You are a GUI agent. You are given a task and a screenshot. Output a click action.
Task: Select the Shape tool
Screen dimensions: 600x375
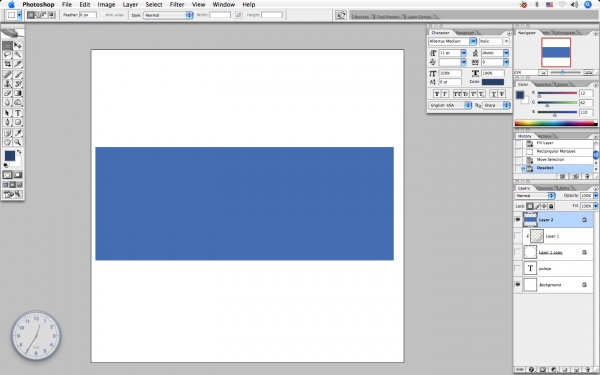pyautogui.click(x=18, y=122)
